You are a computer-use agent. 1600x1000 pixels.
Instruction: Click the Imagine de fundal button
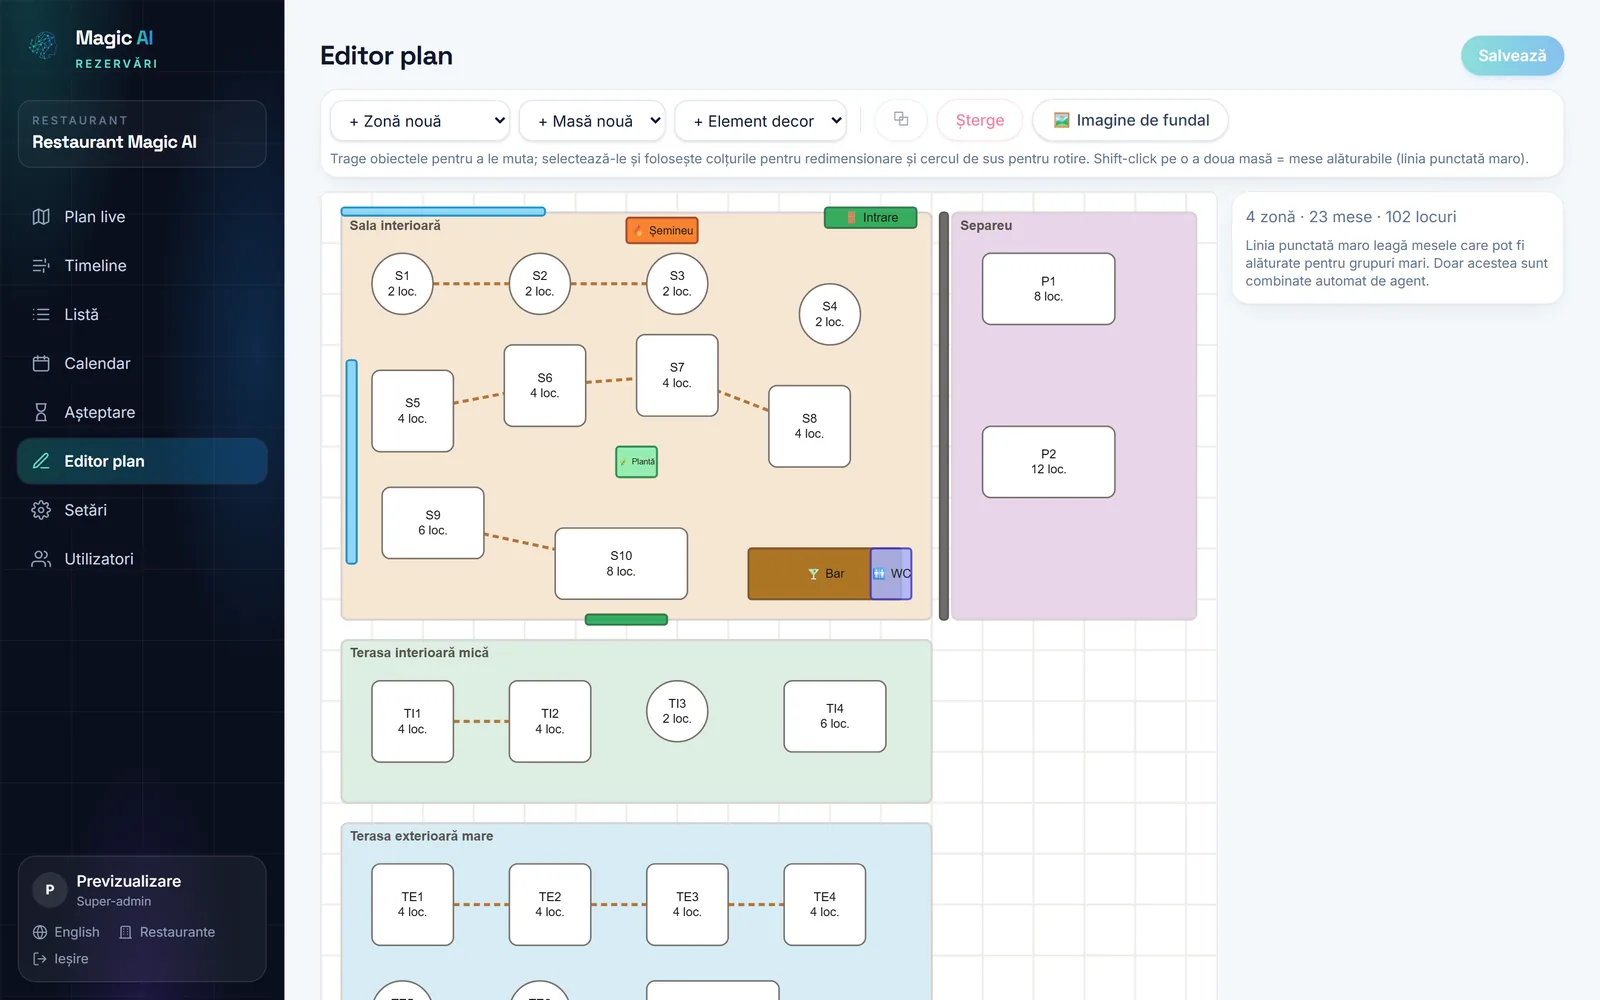1131,120
